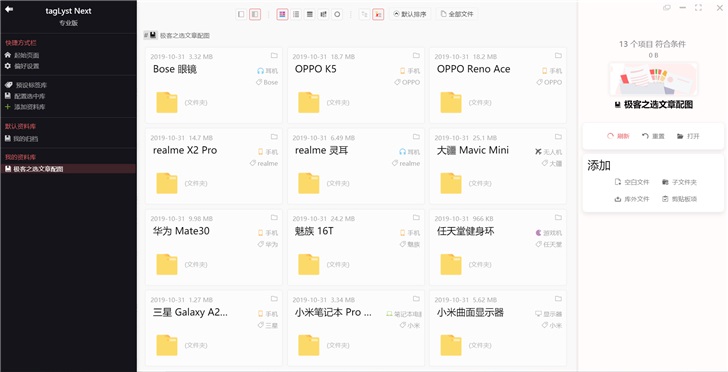Screen dimensions: 728x372
Task: Add a 库外文件 external file
Action: tap(632, 199)
